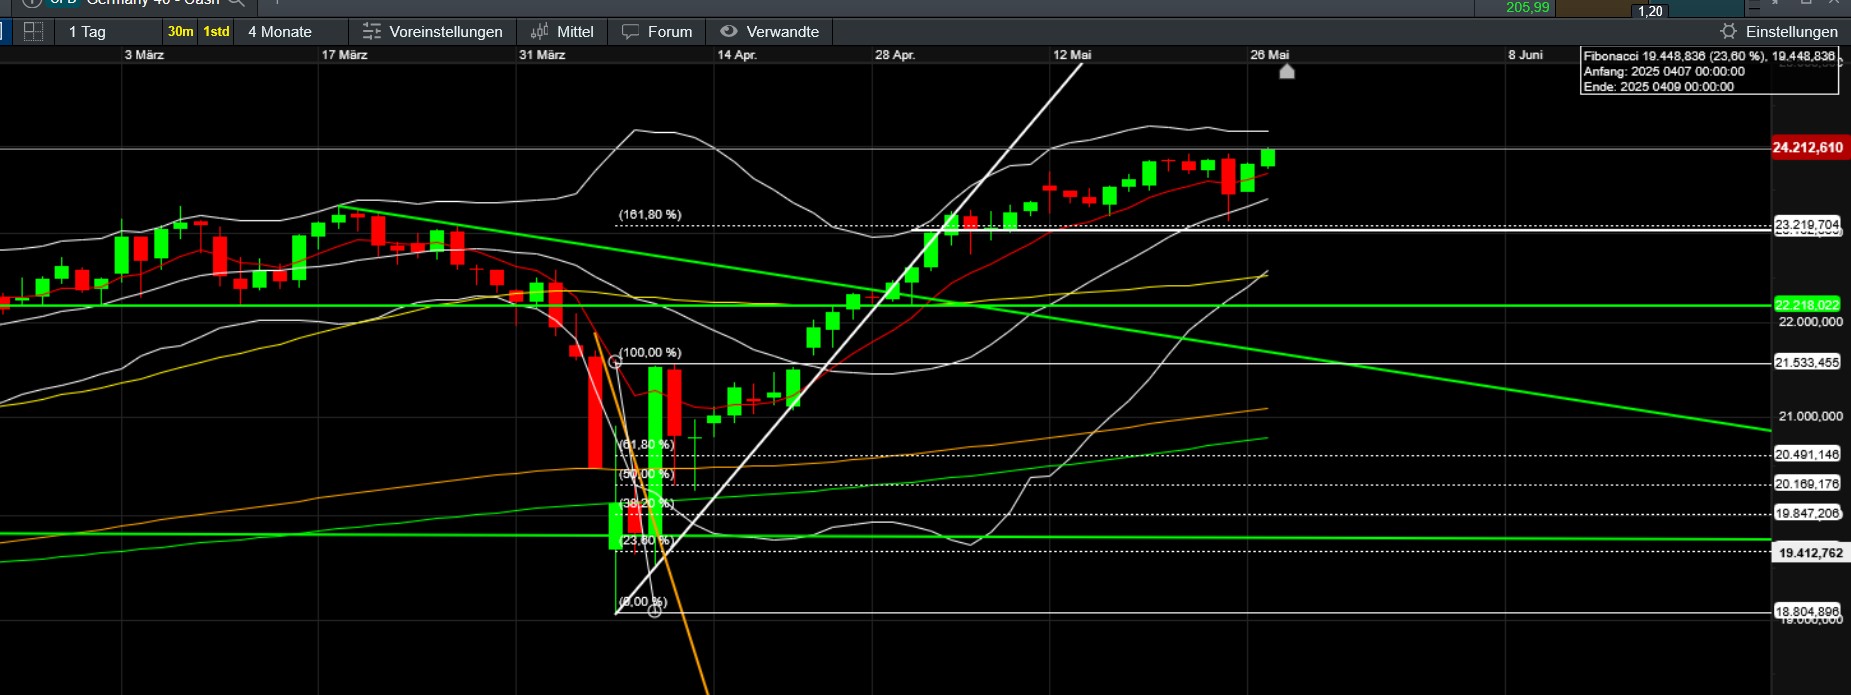Click the Voreinstellungen sliders icon
This screenshot has width=1851, height=695.
(x=372, y=32)
